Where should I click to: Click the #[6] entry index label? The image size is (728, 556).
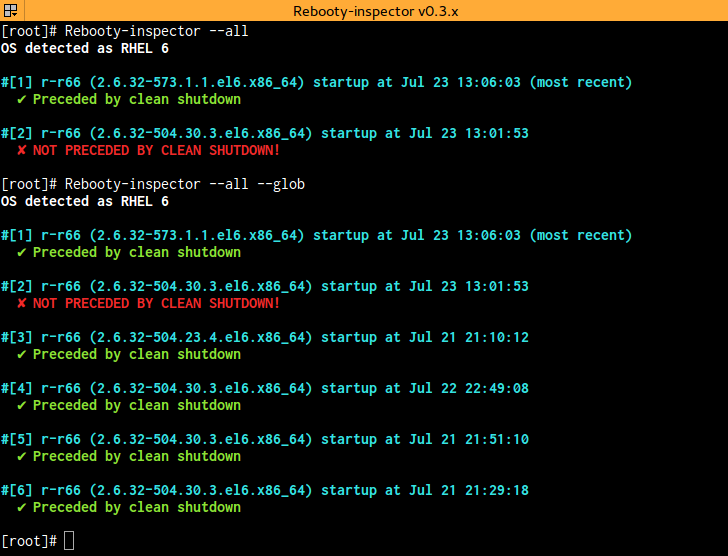coord(17,491)
